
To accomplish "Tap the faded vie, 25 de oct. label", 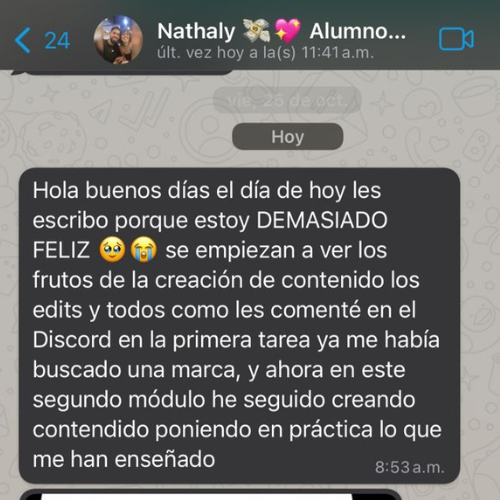I will (x=287, y=101).
